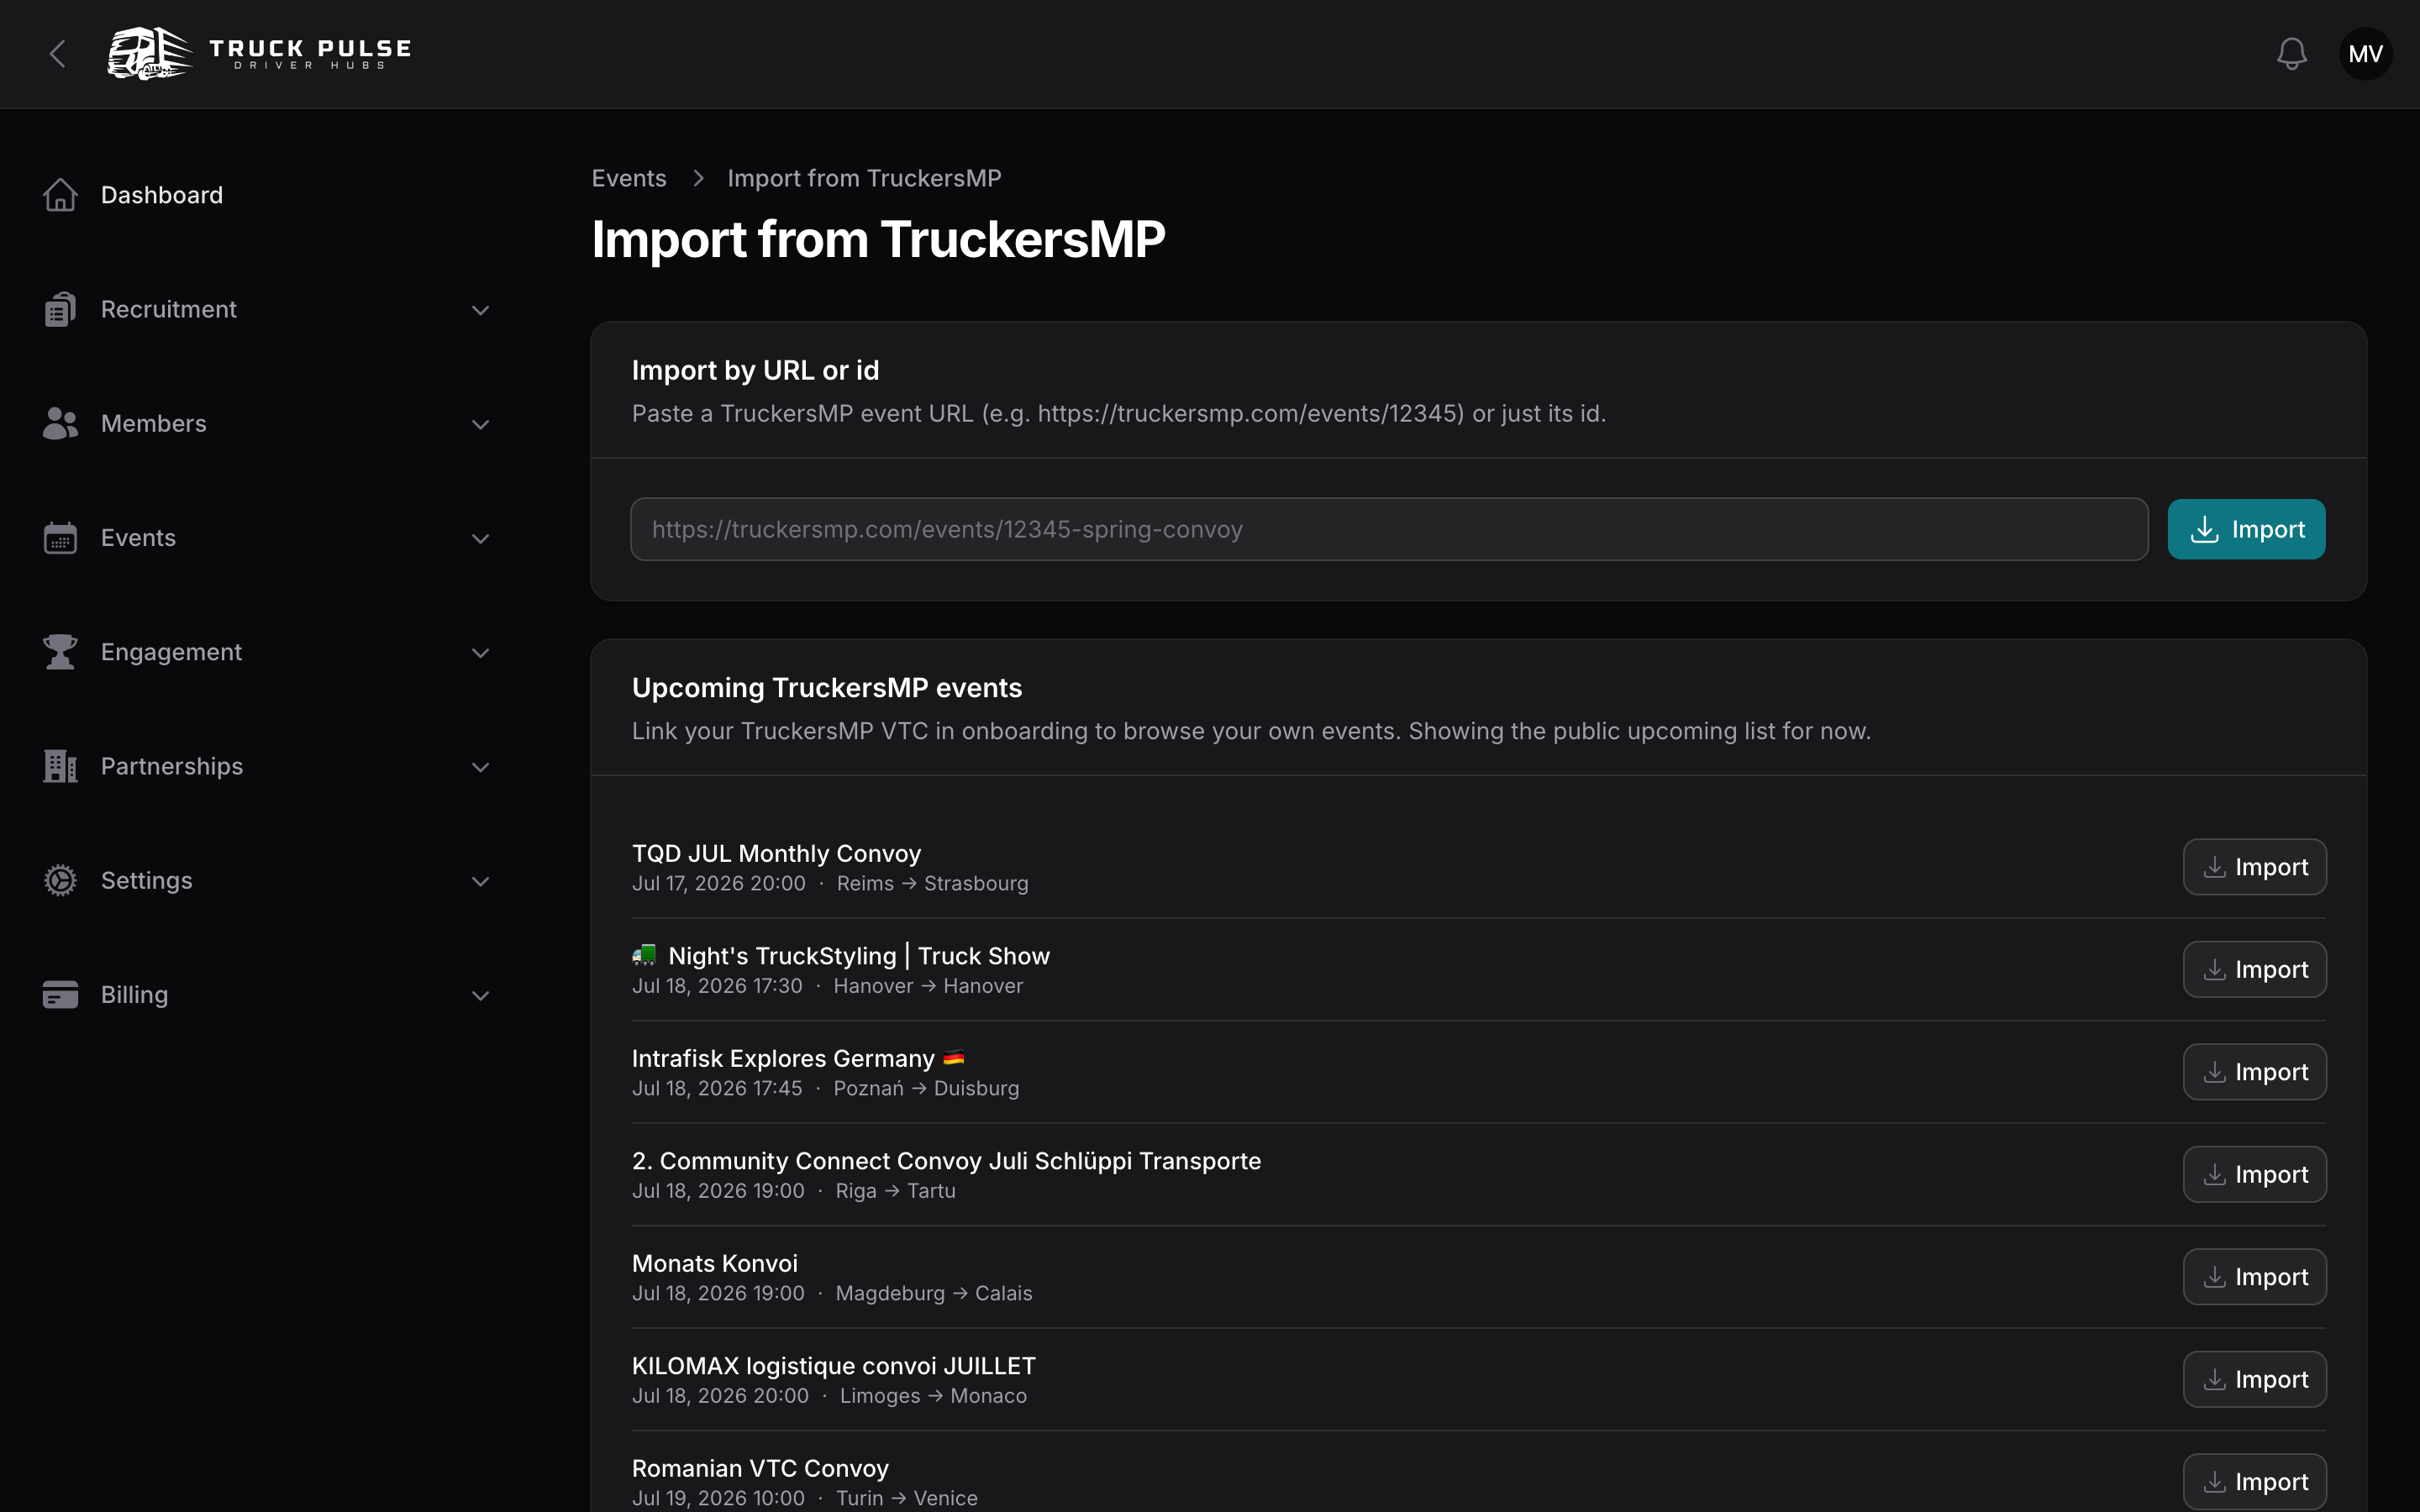Select Recruitment sidebar item
2420x1512 pixels.
(x=267, y=309)
